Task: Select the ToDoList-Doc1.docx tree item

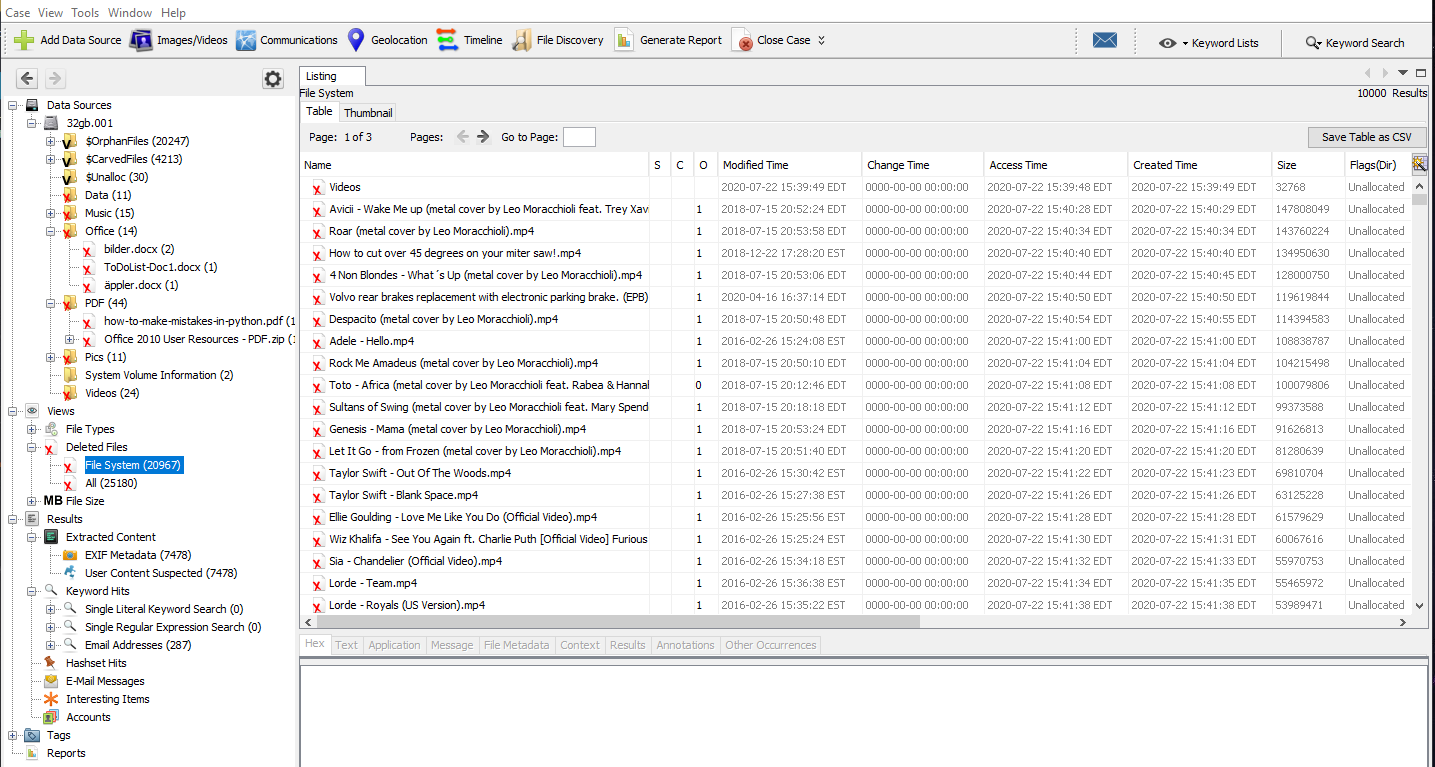Action: [x=160, y=267]
